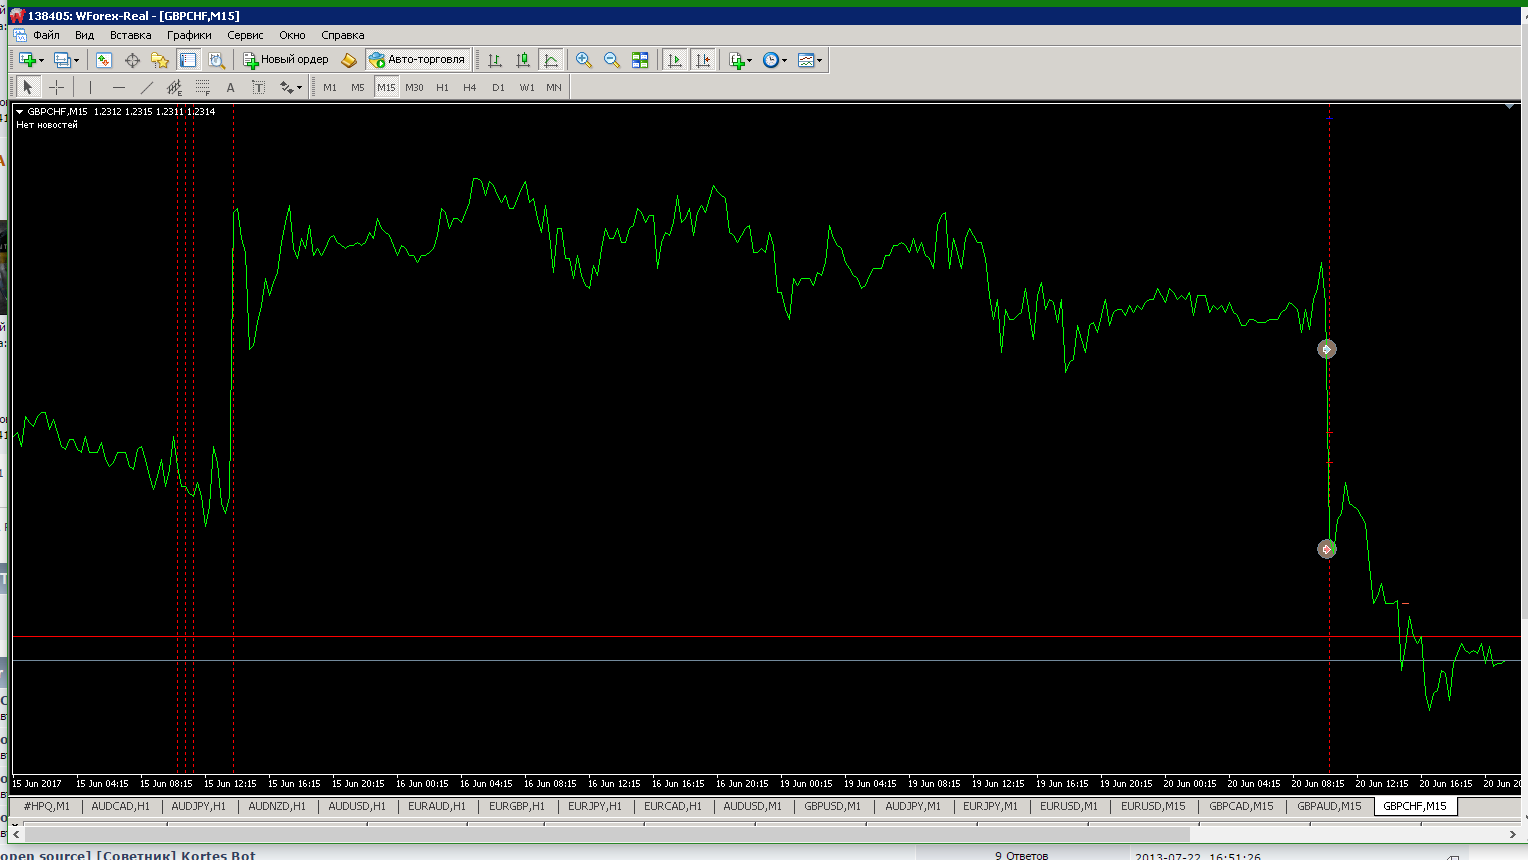
Task: Select the text tool A
Action: click(x=230, y=87)
